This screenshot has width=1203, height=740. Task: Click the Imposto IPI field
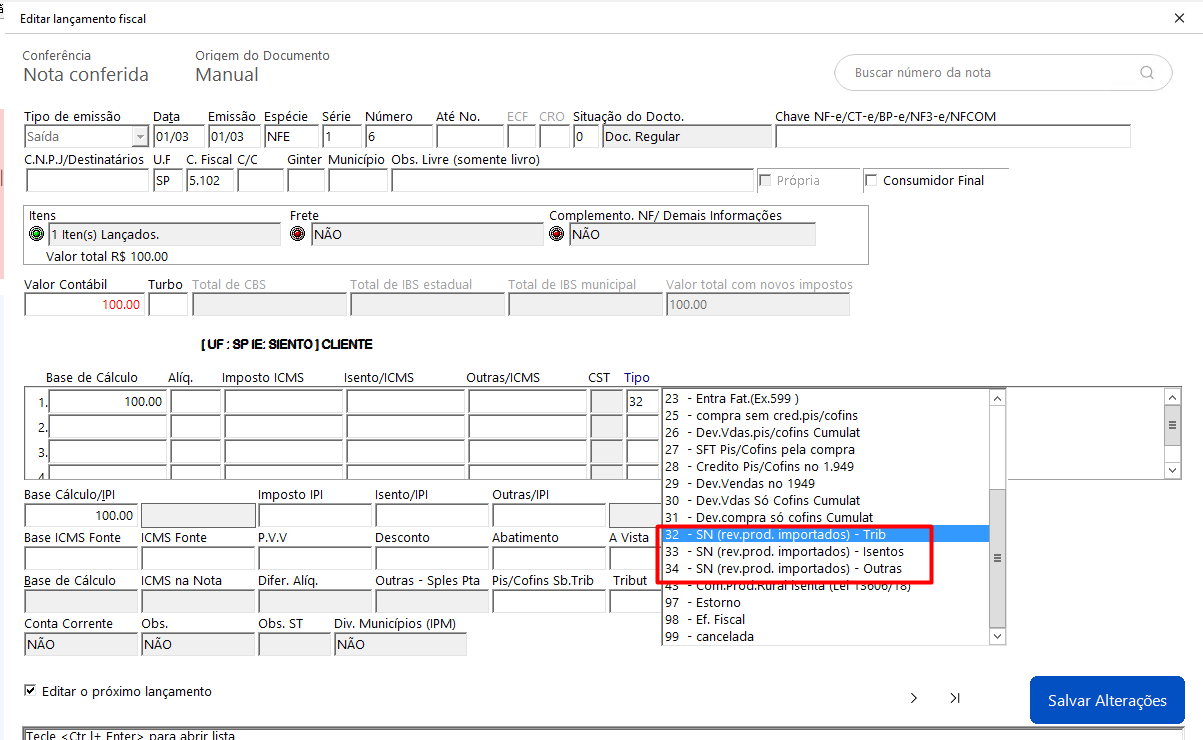pos(313,515)
